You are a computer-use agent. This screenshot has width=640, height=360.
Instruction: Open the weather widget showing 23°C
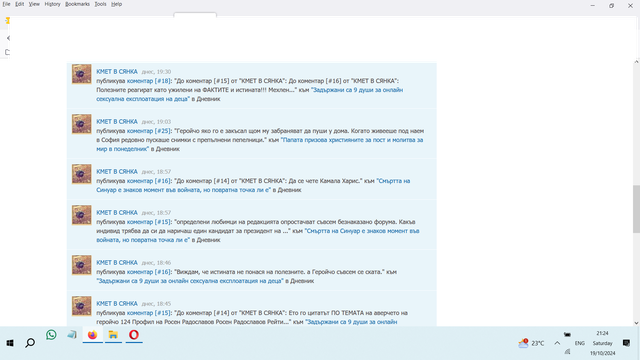click(531, 343)
